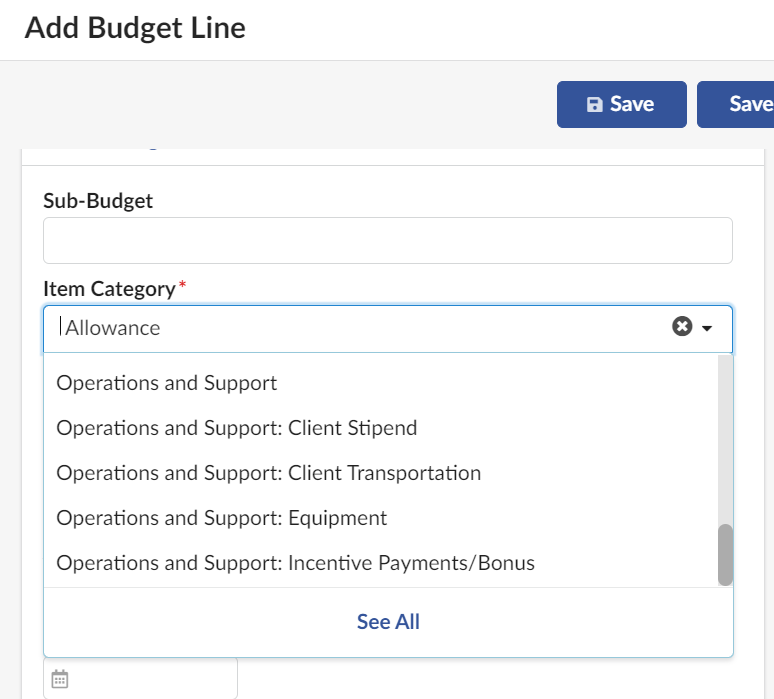This screenshot has height=699, width=774.
Task: Select 'Operations and Support: Equipment' option
Action: point(222,518)
